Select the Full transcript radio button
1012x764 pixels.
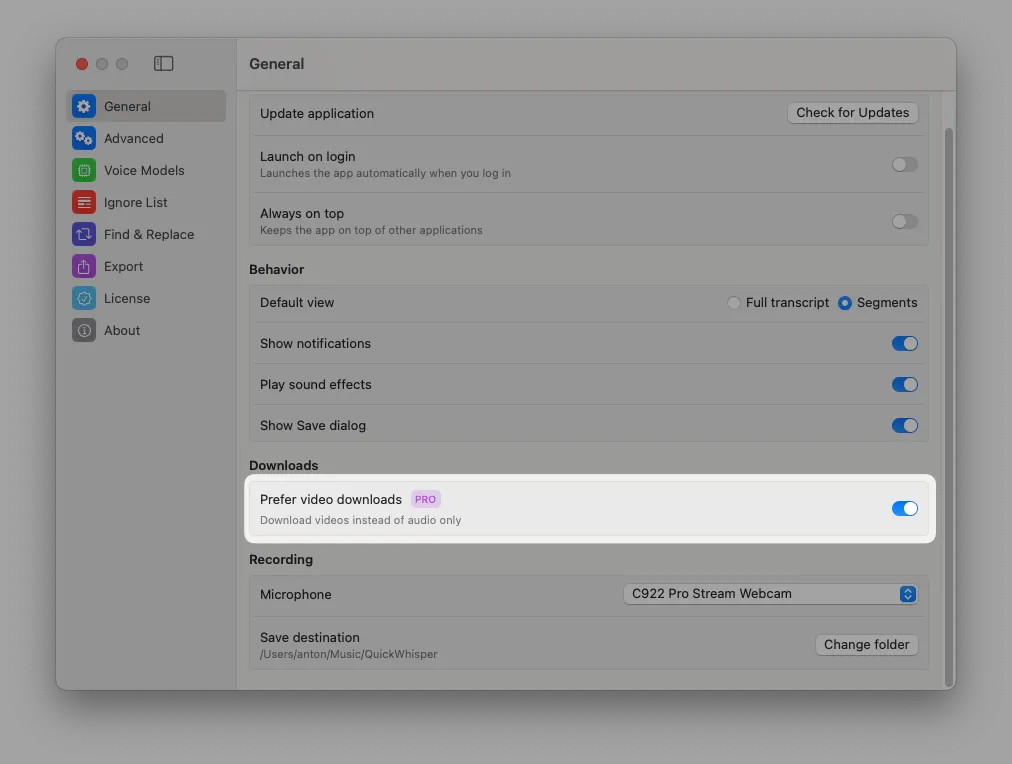click(x=734, y=303)
